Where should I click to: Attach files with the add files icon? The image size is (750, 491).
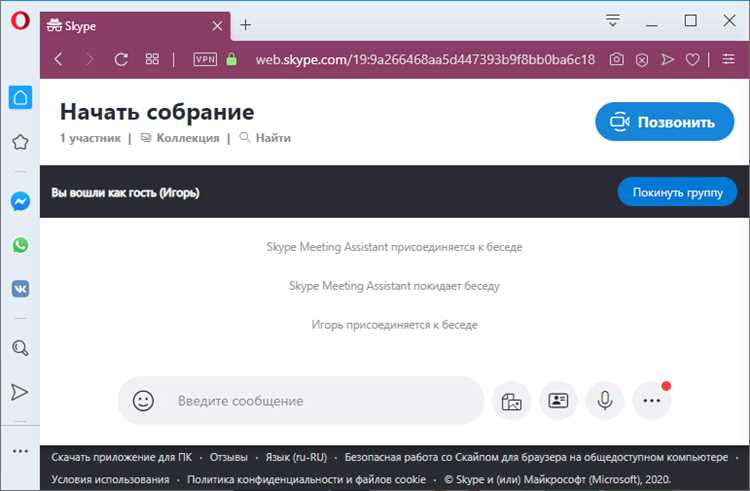tap(511, 401)
